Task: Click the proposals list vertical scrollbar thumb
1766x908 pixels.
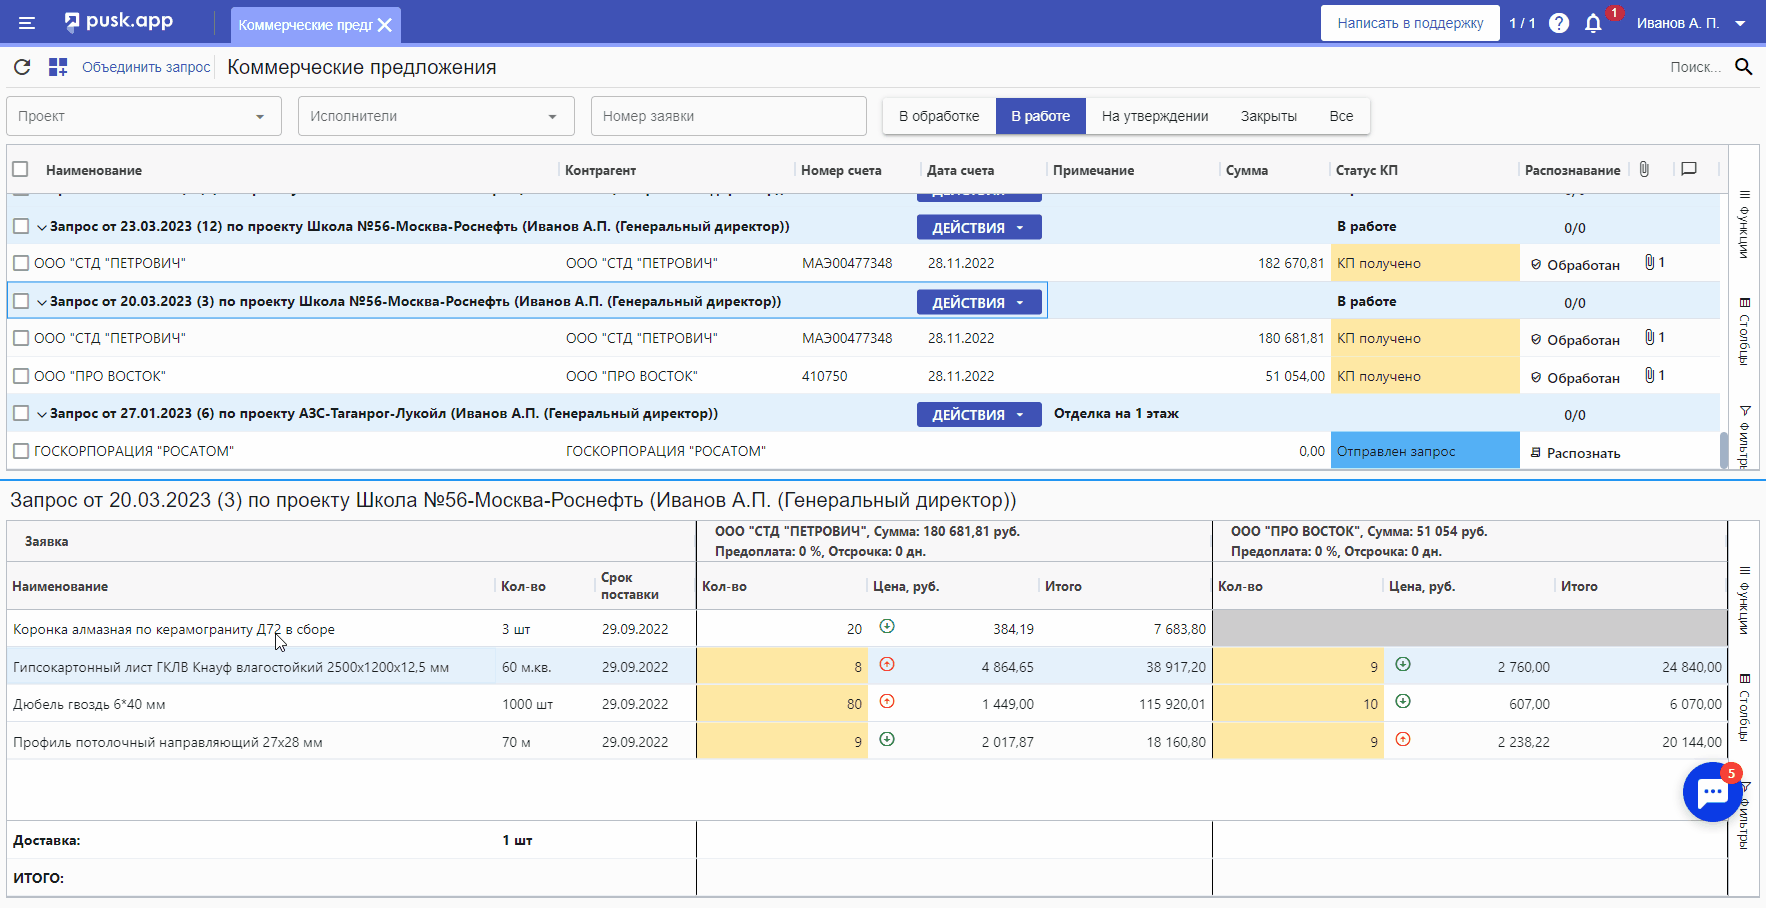Action: coord(1723,450)
